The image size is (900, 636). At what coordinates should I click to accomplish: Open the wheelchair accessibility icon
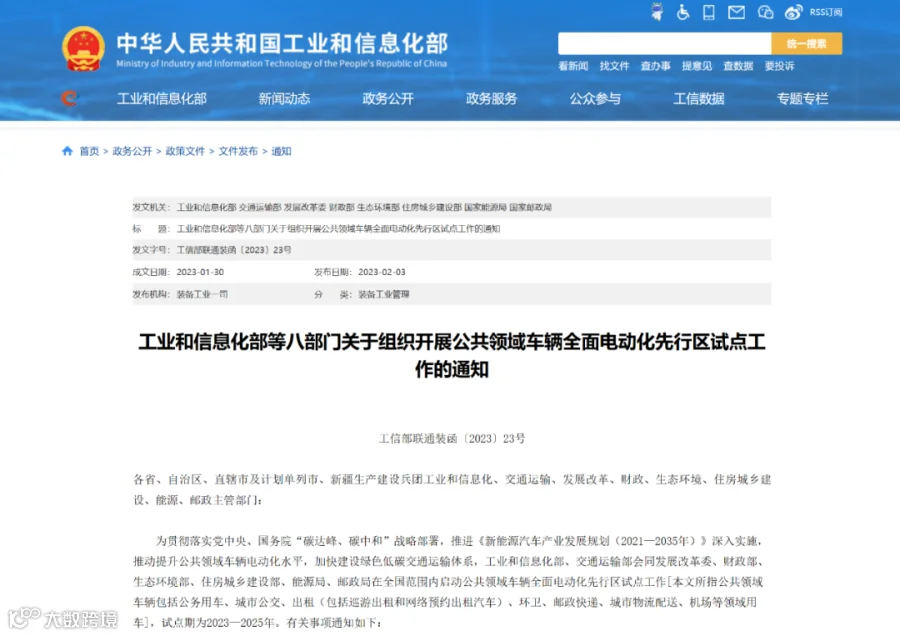tap(682, 11)
